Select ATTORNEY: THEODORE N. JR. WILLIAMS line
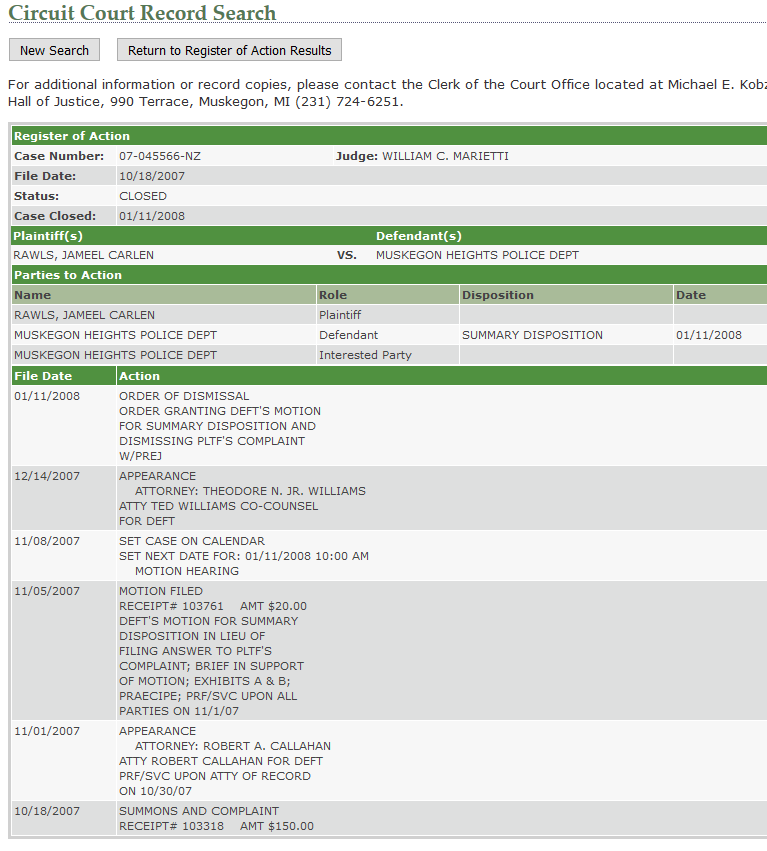Screen dimensions: 767x851 250,491
